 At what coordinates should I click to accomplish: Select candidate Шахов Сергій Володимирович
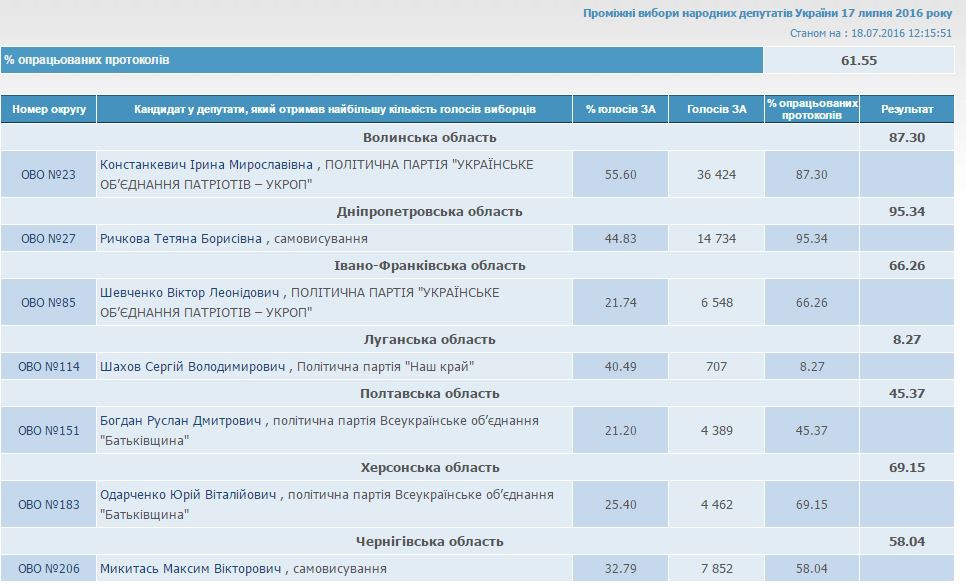(x=193, y=367)
